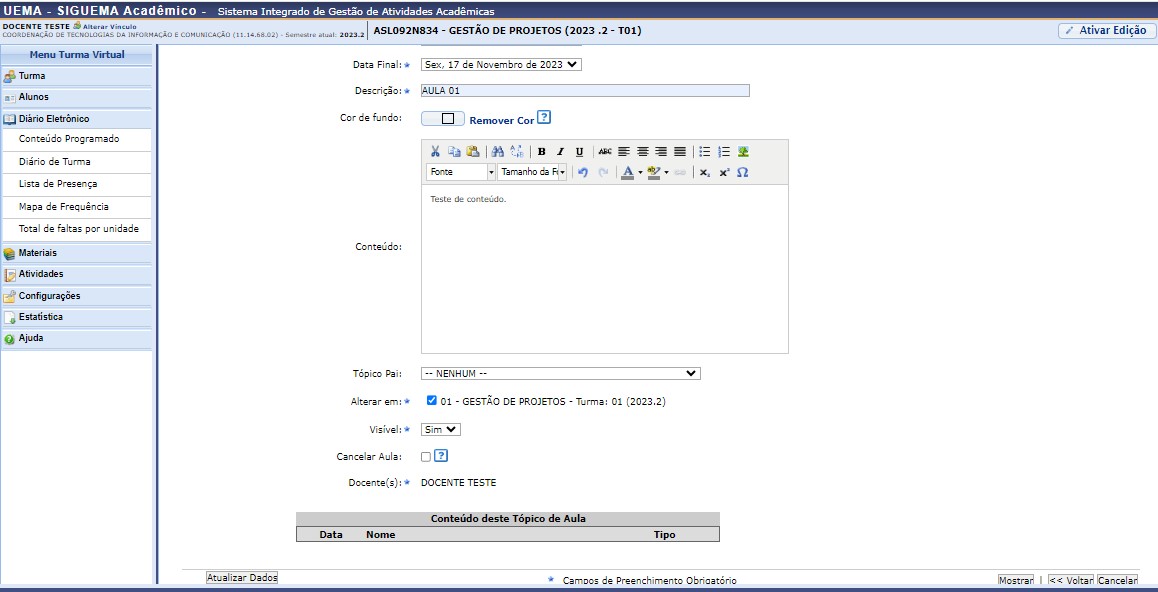1158x592 pixels.
Task: Insert a numbered list
Action: [724, 152]
